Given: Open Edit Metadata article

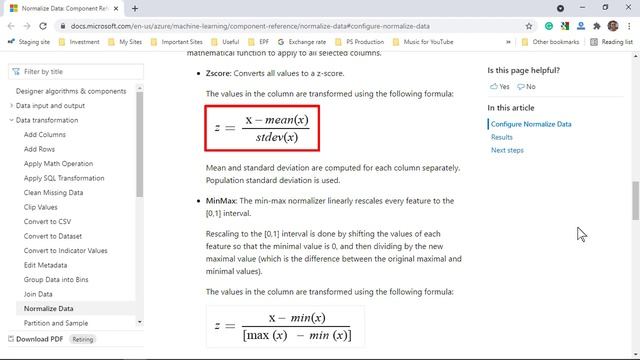Looking at the screenshot, I should [x=45, y=265].
